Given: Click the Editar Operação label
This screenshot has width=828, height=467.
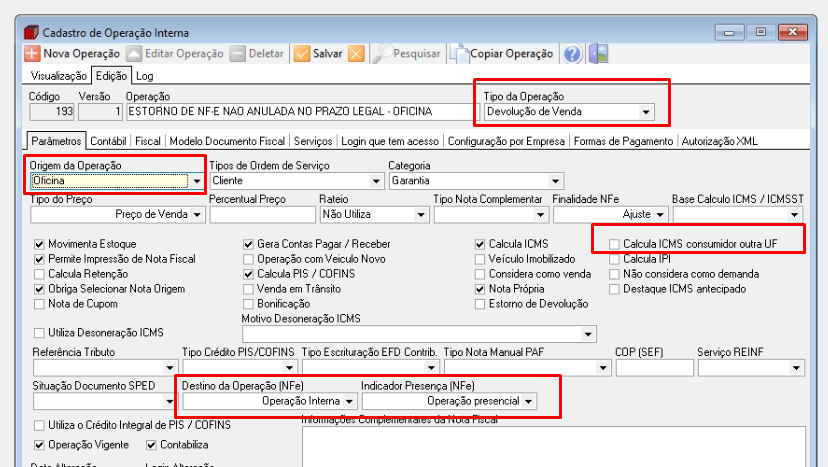Looking at the screenshot, I should point(184,54).
